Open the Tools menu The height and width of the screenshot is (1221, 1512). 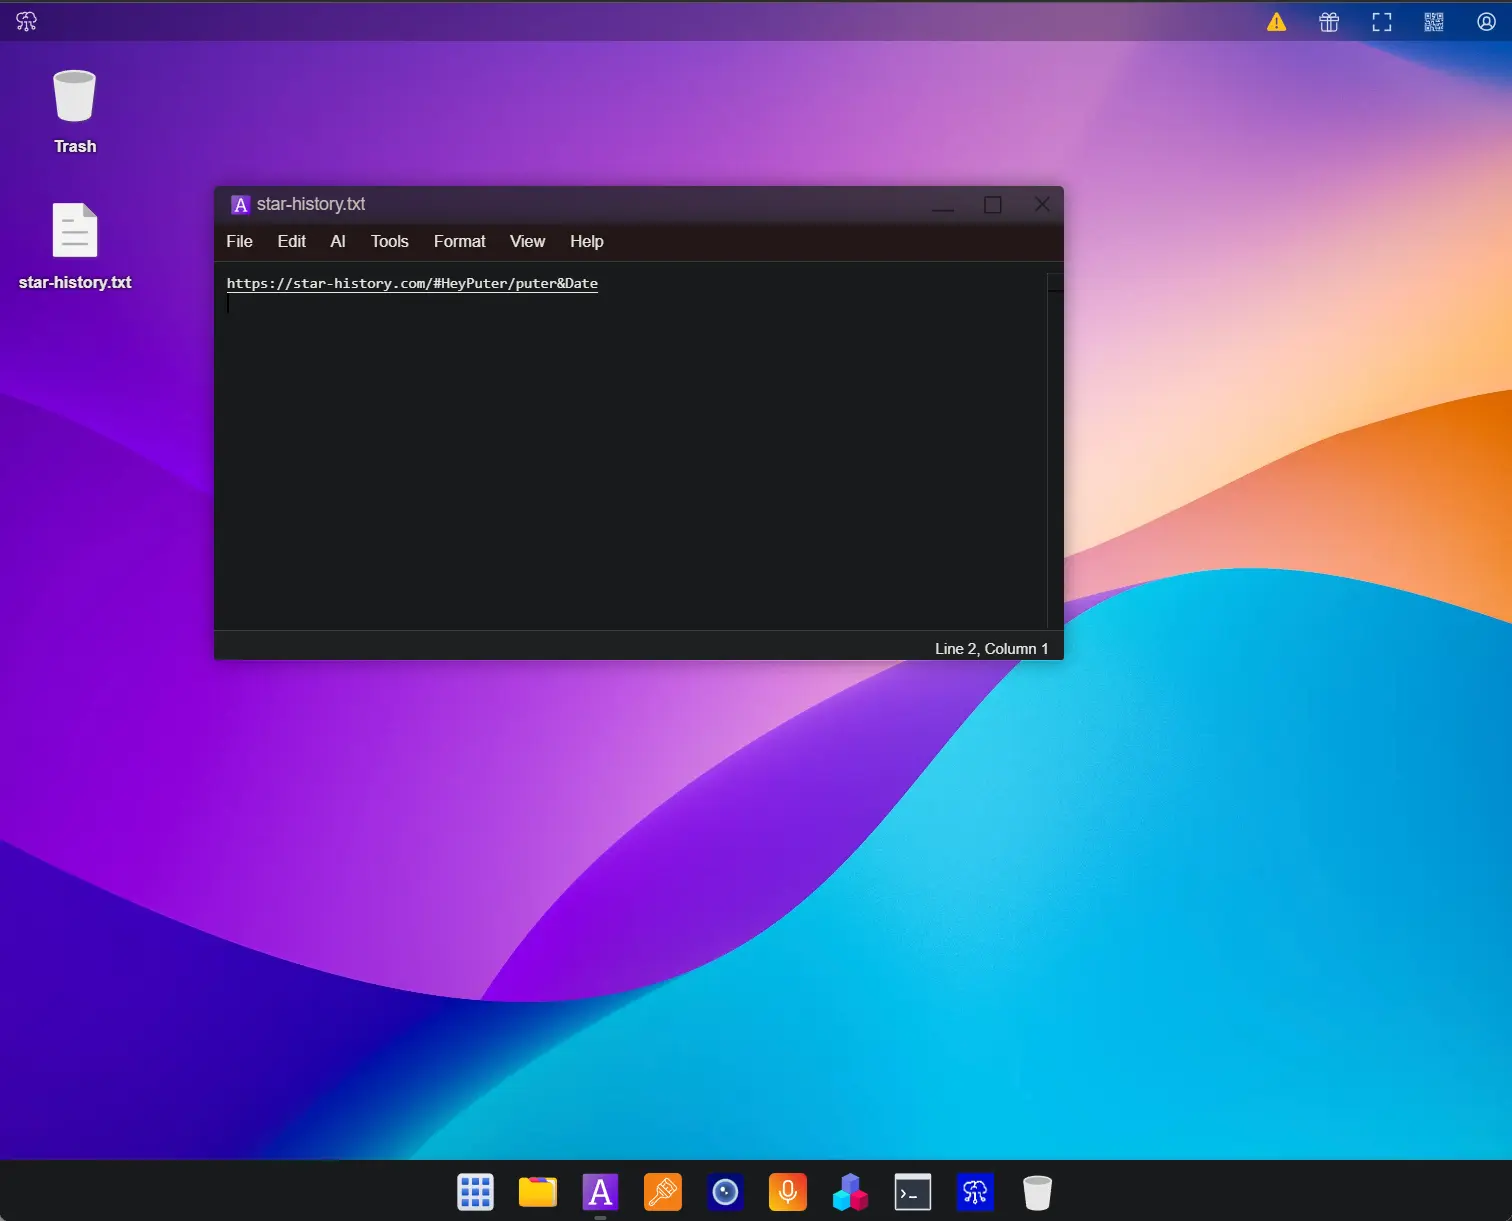pyautogui.click(x=389, y=241)
